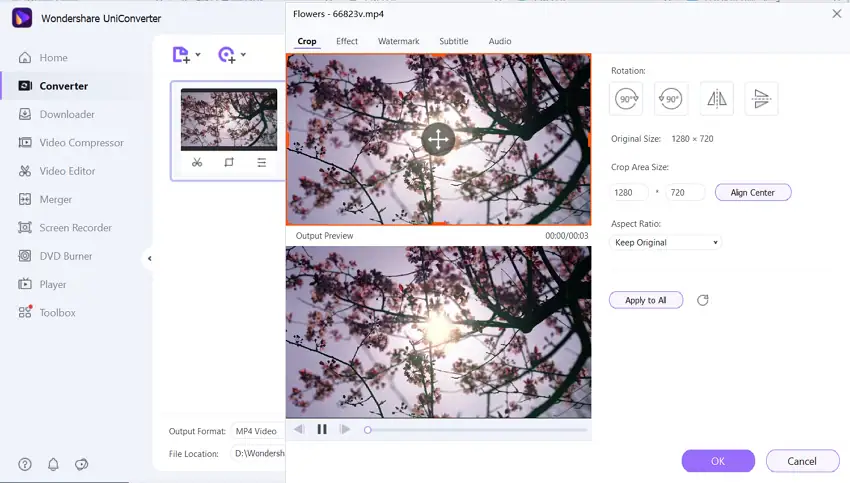Click the trim scissors icon under thumbnail

(x=197, y=162)
